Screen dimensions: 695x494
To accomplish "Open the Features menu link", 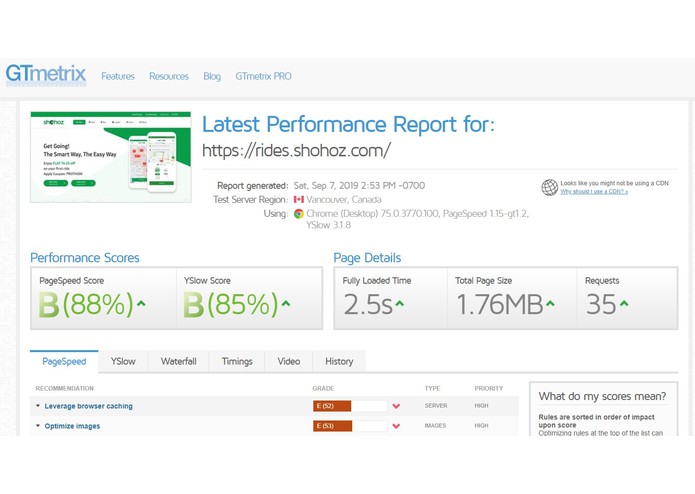I will point(117,76).
